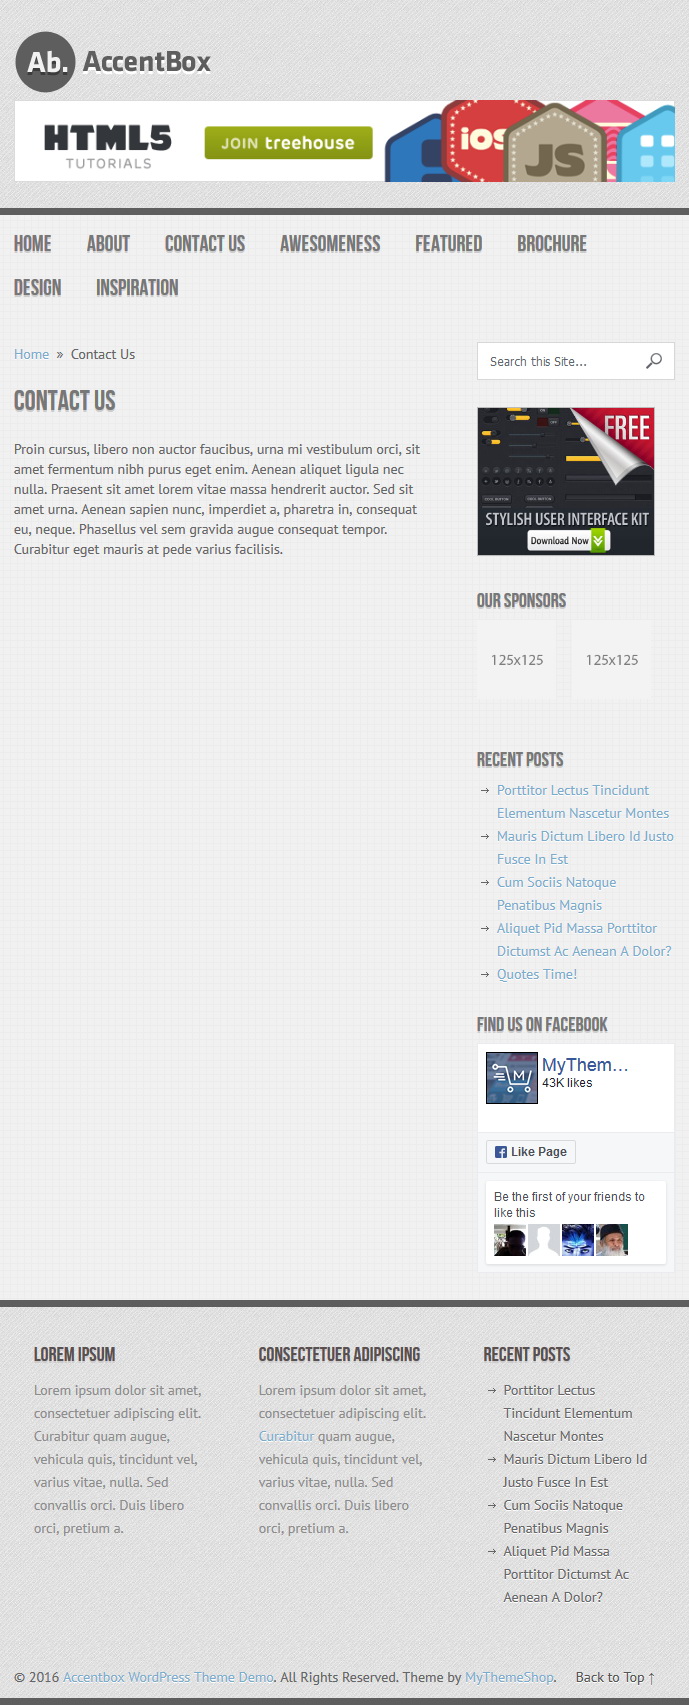Follow the Home breadcrumb link
Viewport: 689px width, 1705px height.
[31, 354]
